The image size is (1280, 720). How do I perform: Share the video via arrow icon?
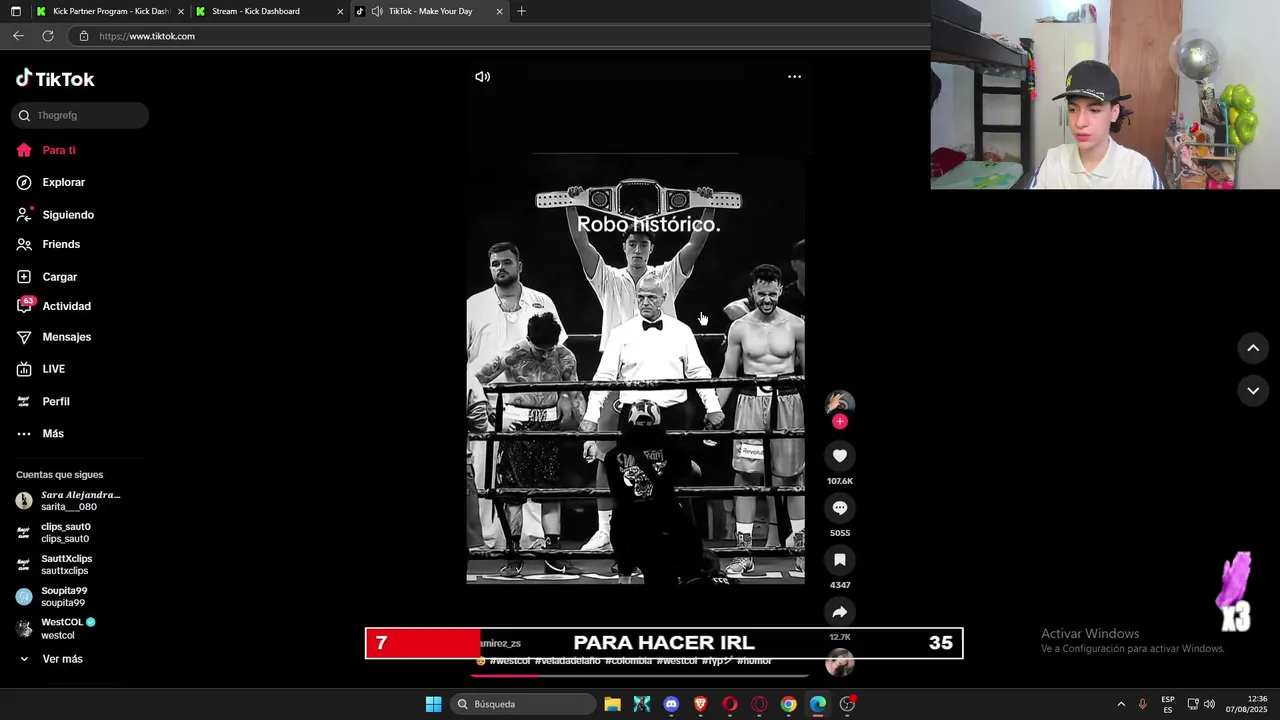840,612
